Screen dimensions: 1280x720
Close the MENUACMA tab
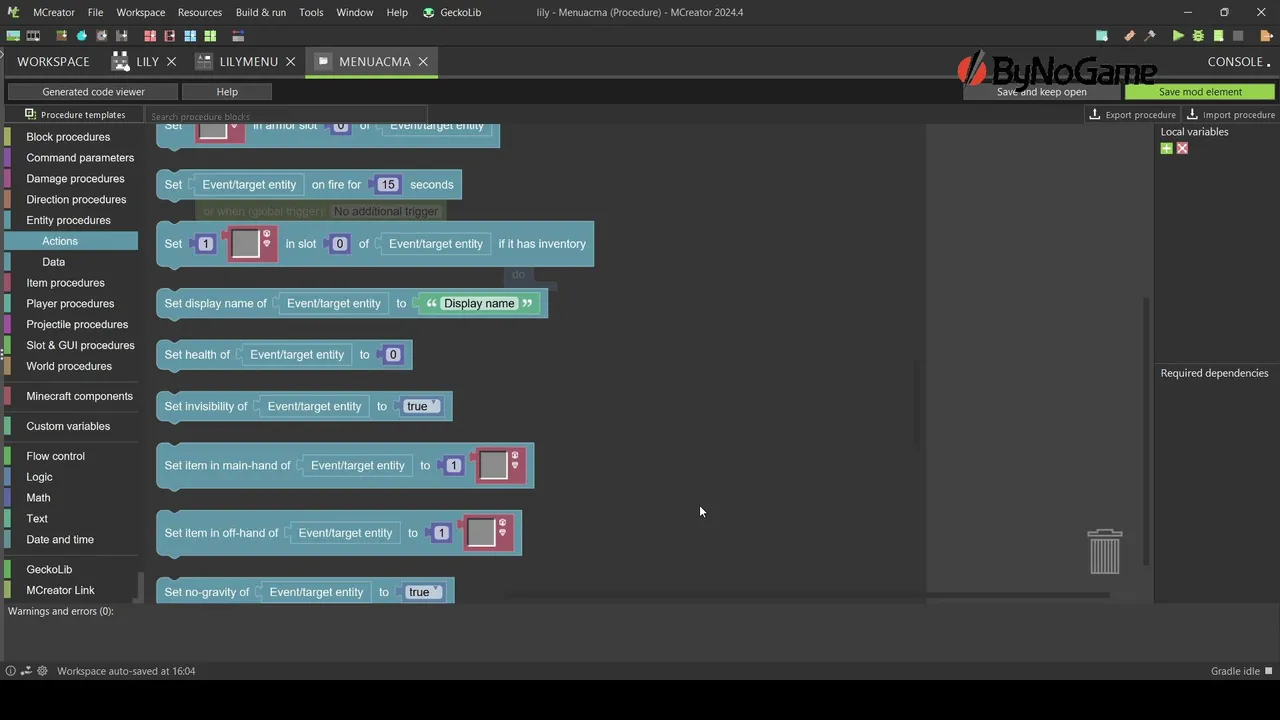(x=423, y=61)
